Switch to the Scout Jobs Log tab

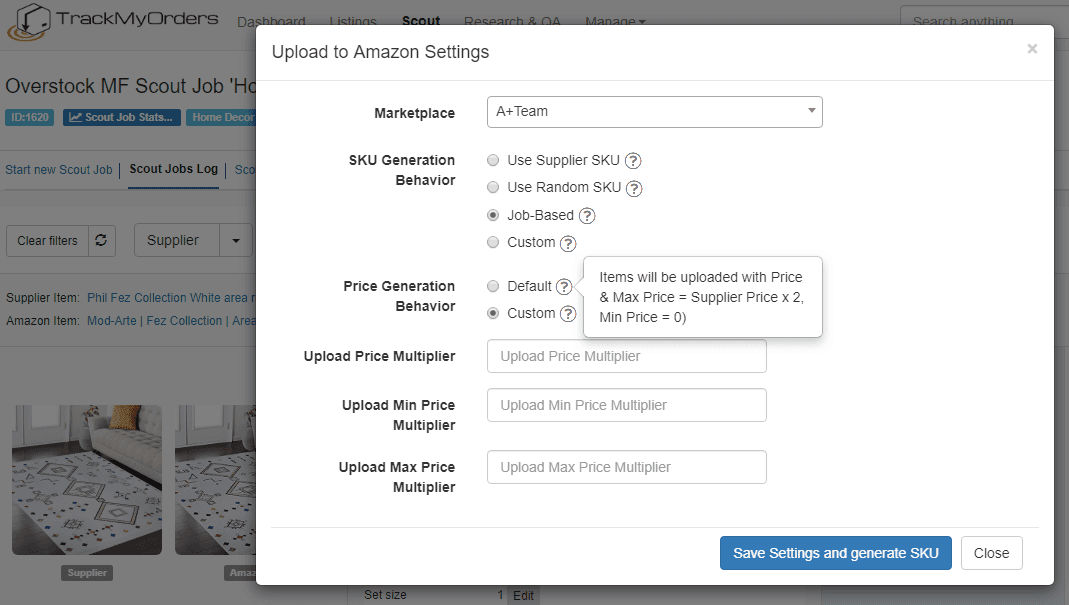pos(172,169)
